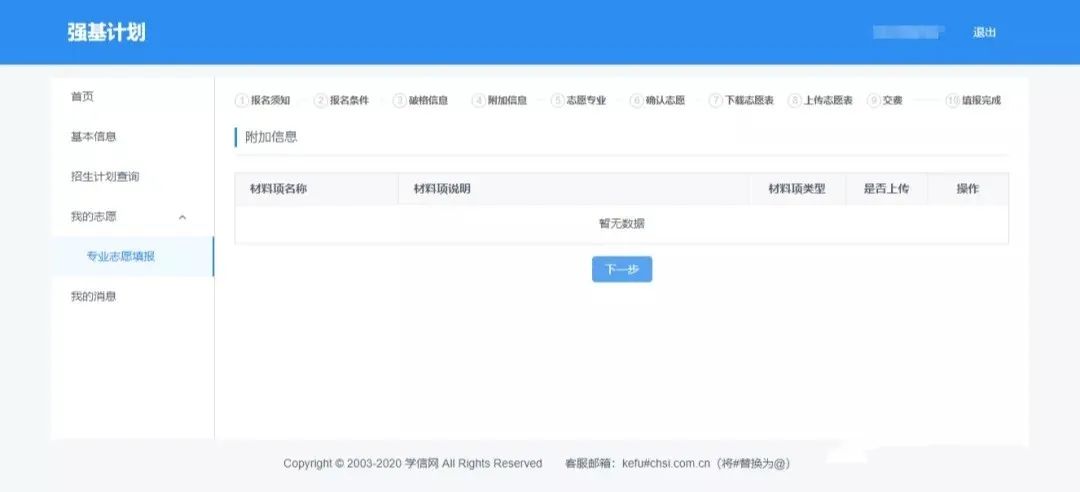
Task: Open 我的消息 in sidebar
Action: click(93, 297)
